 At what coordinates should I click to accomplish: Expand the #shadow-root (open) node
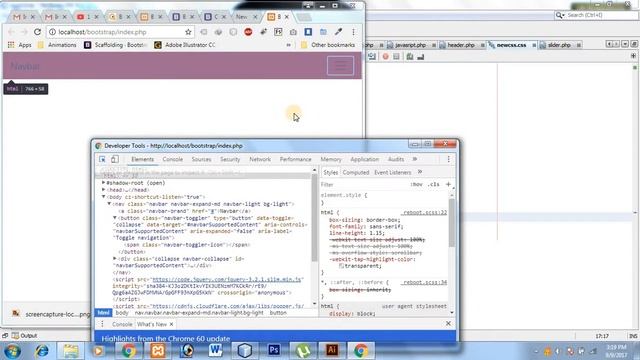click(x=104, y=183)
